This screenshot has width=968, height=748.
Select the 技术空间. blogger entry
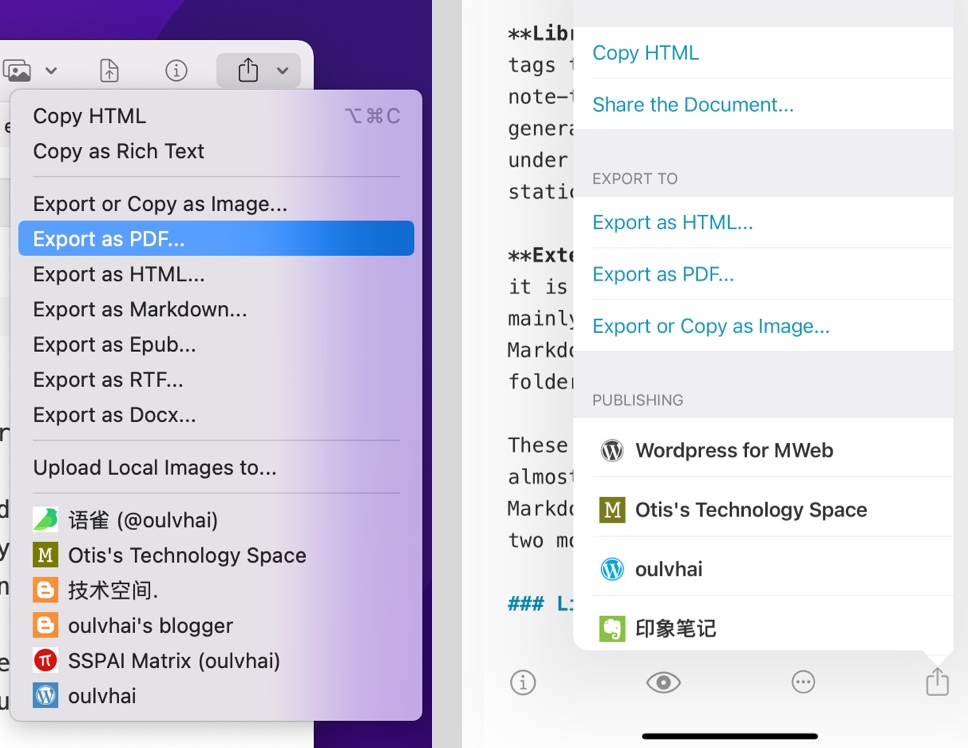pyautogui.click(x=113, y=590)
